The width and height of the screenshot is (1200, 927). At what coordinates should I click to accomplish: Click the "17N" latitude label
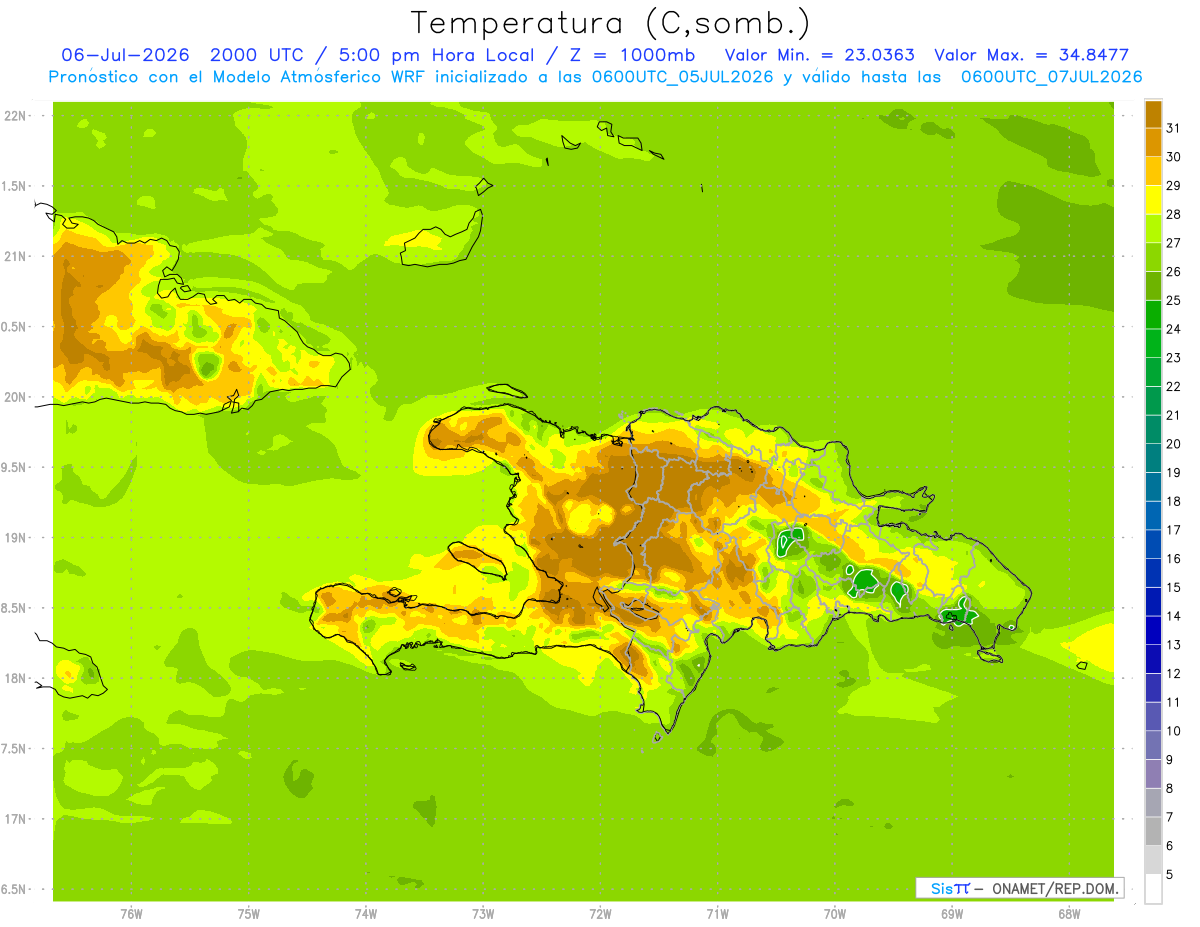(x=17, y=819)
